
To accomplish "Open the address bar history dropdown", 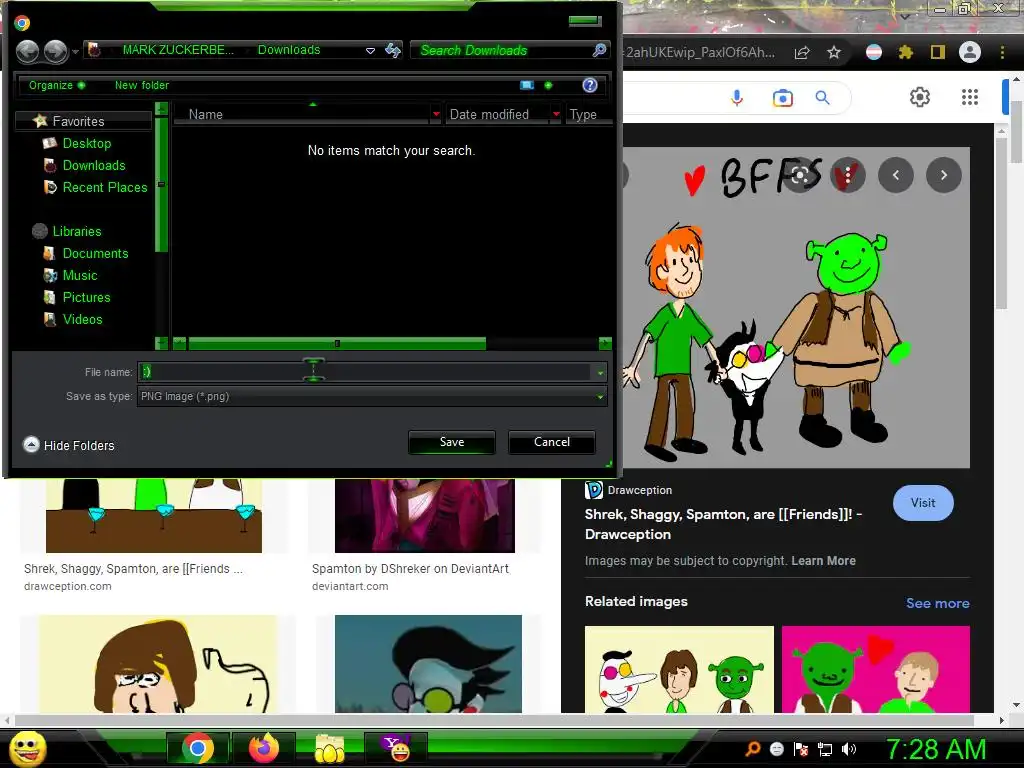I will [370, 50].
